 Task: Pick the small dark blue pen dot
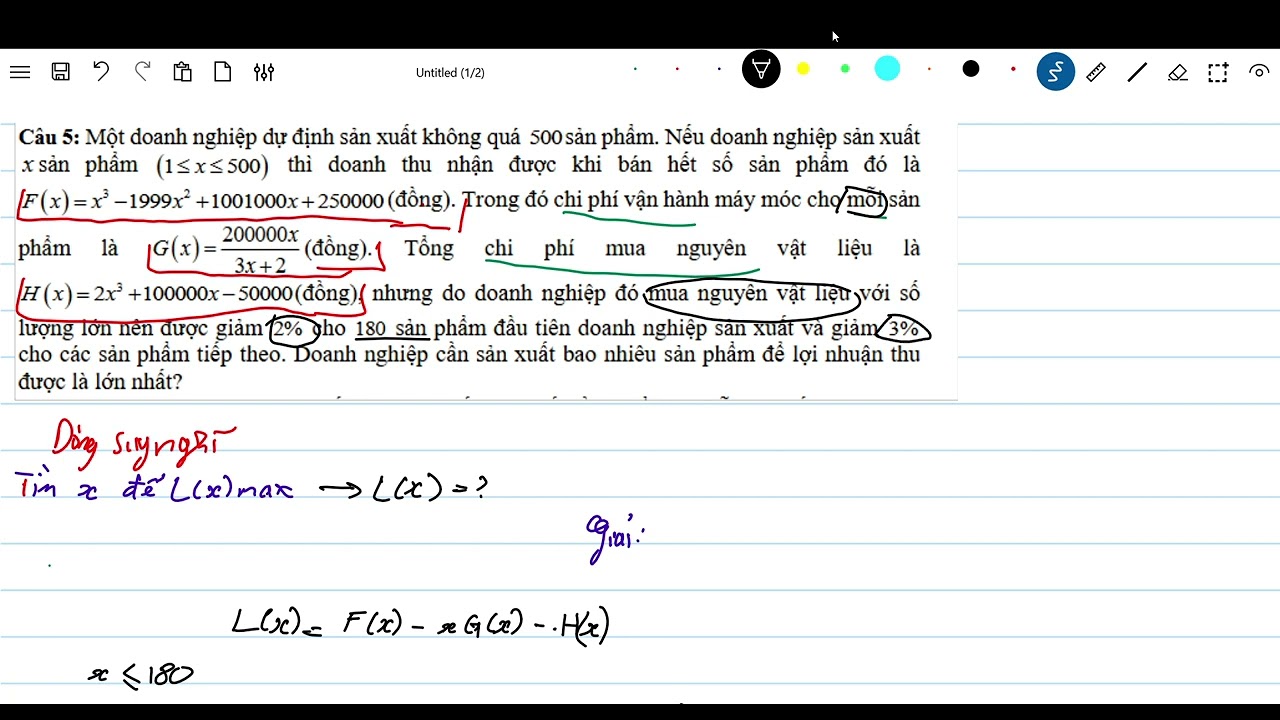tap(719, 69)
